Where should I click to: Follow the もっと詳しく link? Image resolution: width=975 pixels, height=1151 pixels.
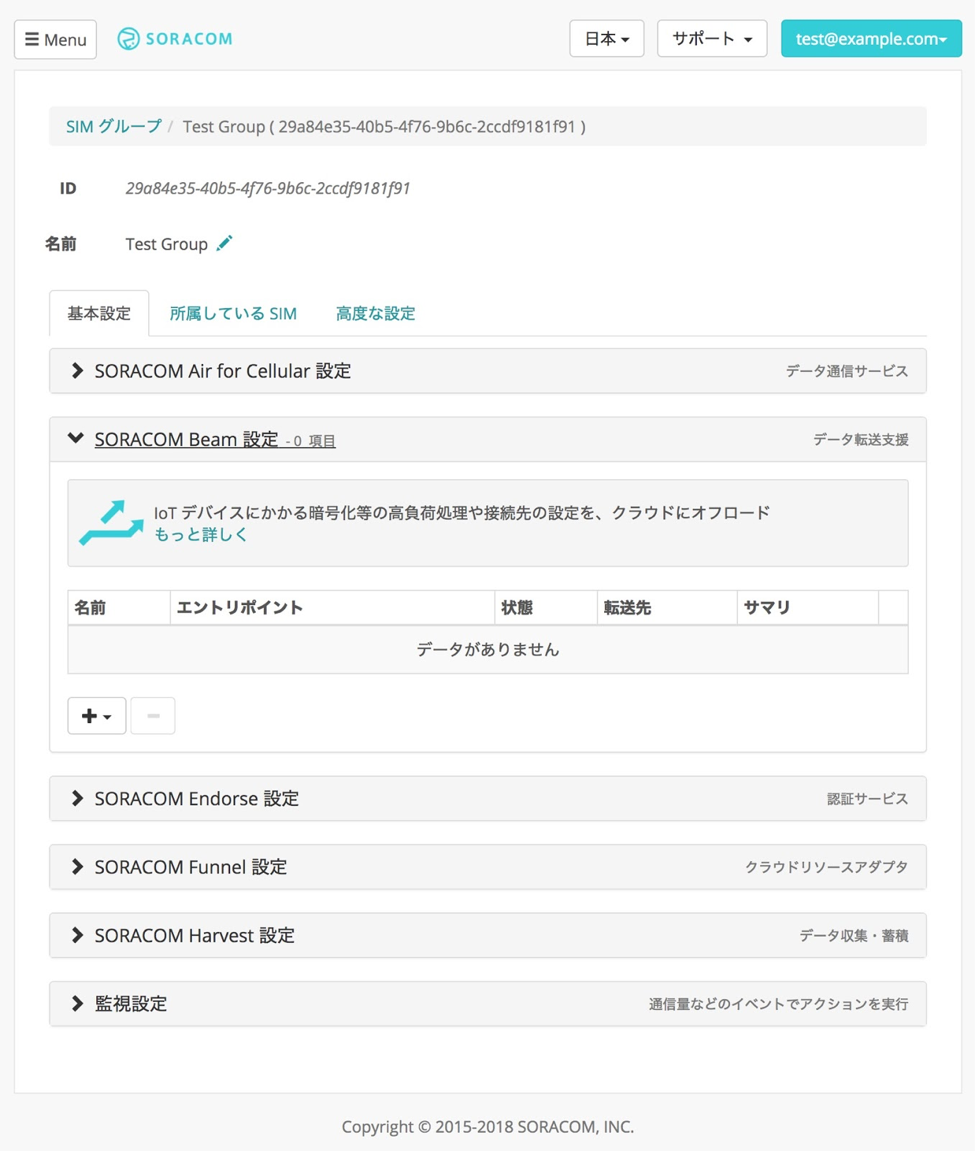point(200,534)
